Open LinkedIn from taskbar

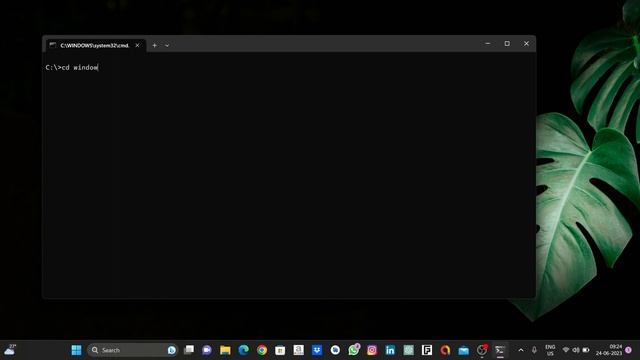point(390,350)
